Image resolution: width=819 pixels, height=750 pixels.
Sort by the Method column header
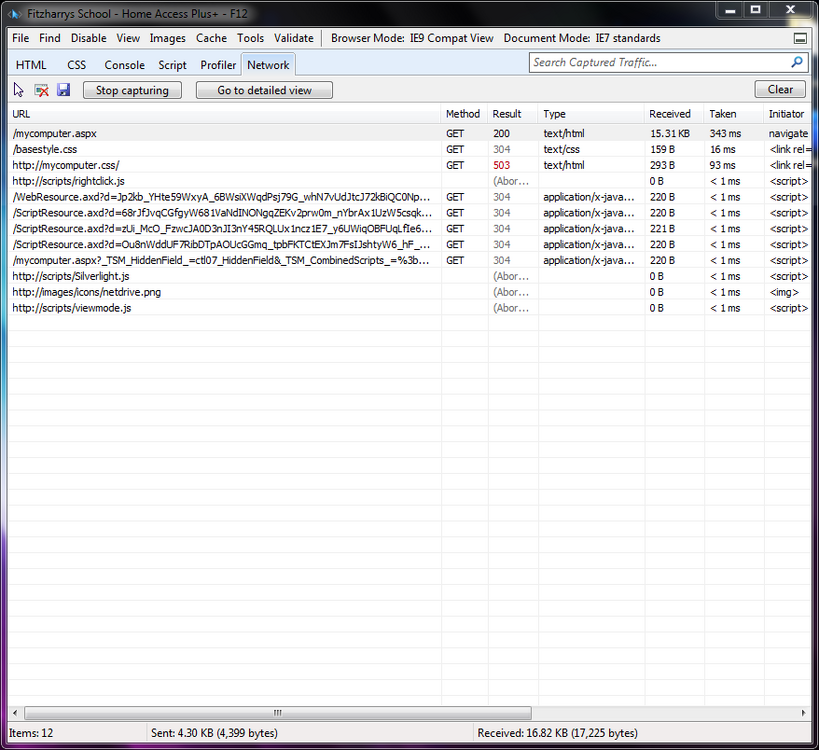(464, 114)
